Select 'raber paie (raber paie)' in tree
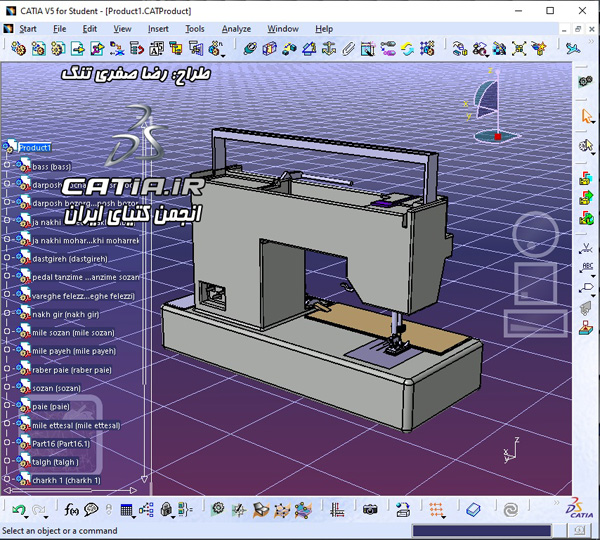 (x=72, y=370)
